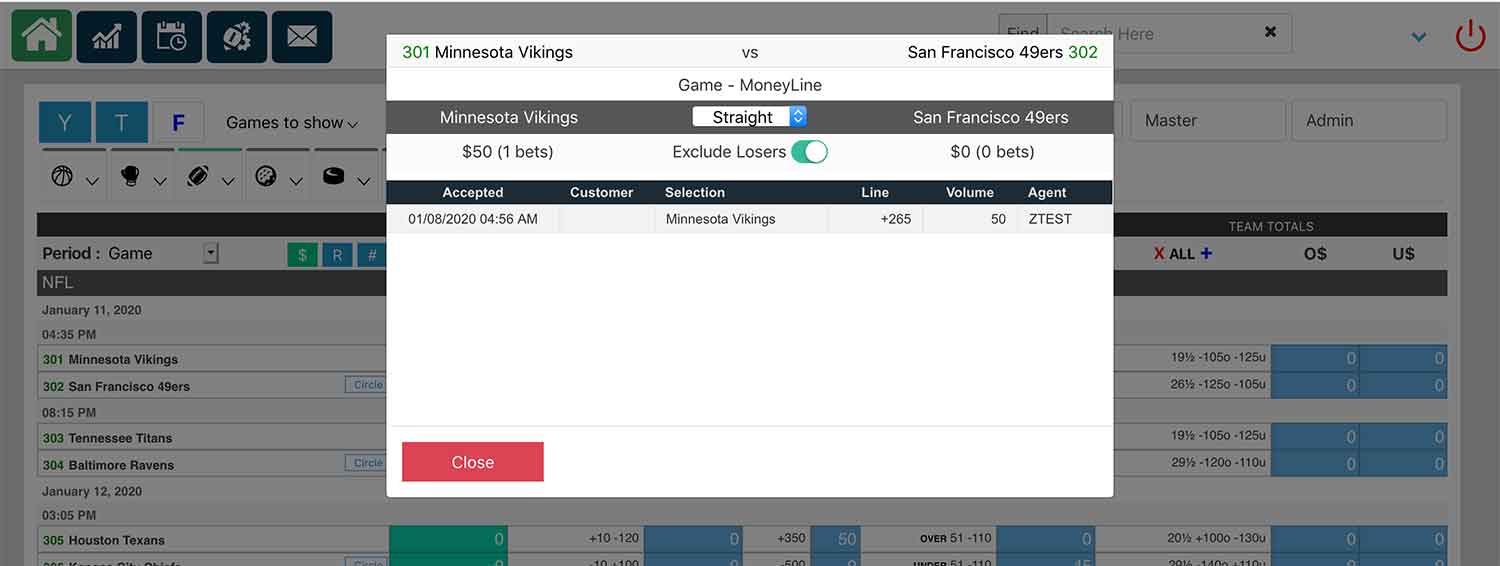Image resolution: width=1500 pixels, height=566 pixels.
Task: Select the hockey puck sport icon
Action: [x=333, y=177]
